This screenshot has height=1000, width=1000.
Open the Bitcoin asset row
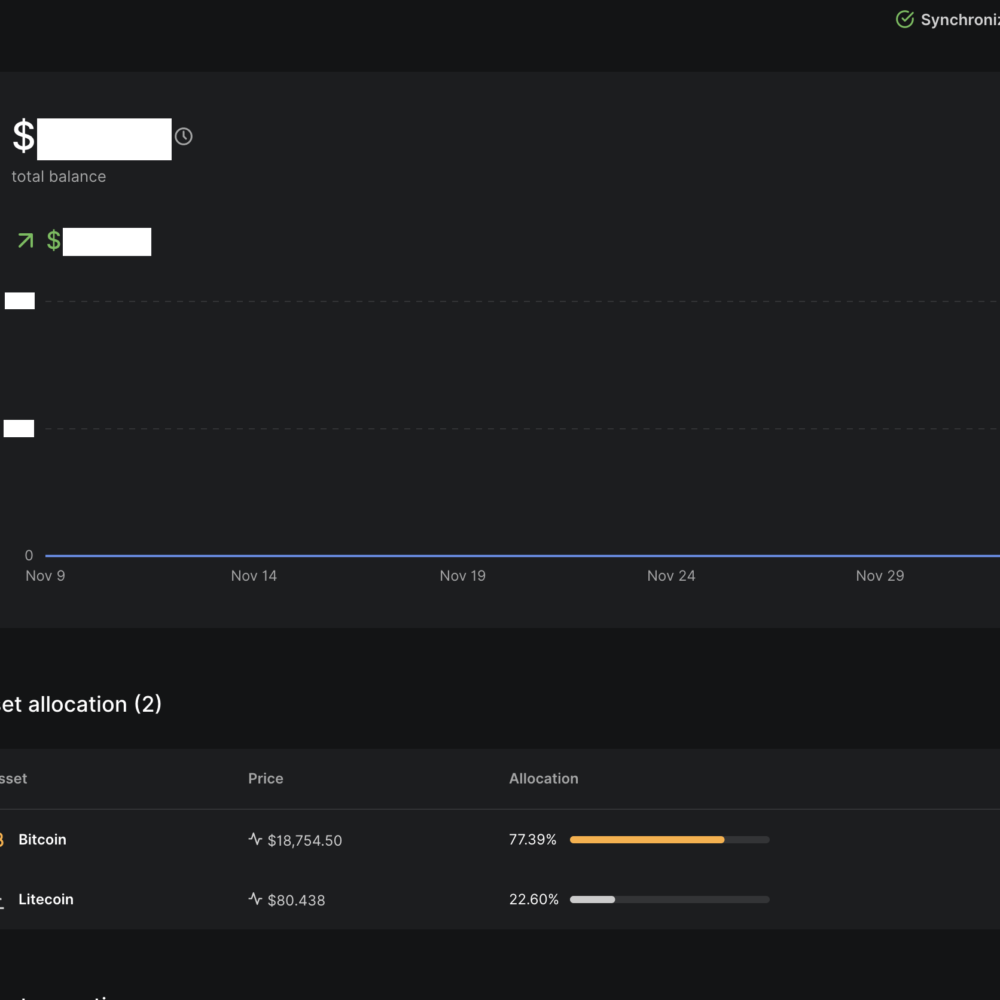pos(42,840)
